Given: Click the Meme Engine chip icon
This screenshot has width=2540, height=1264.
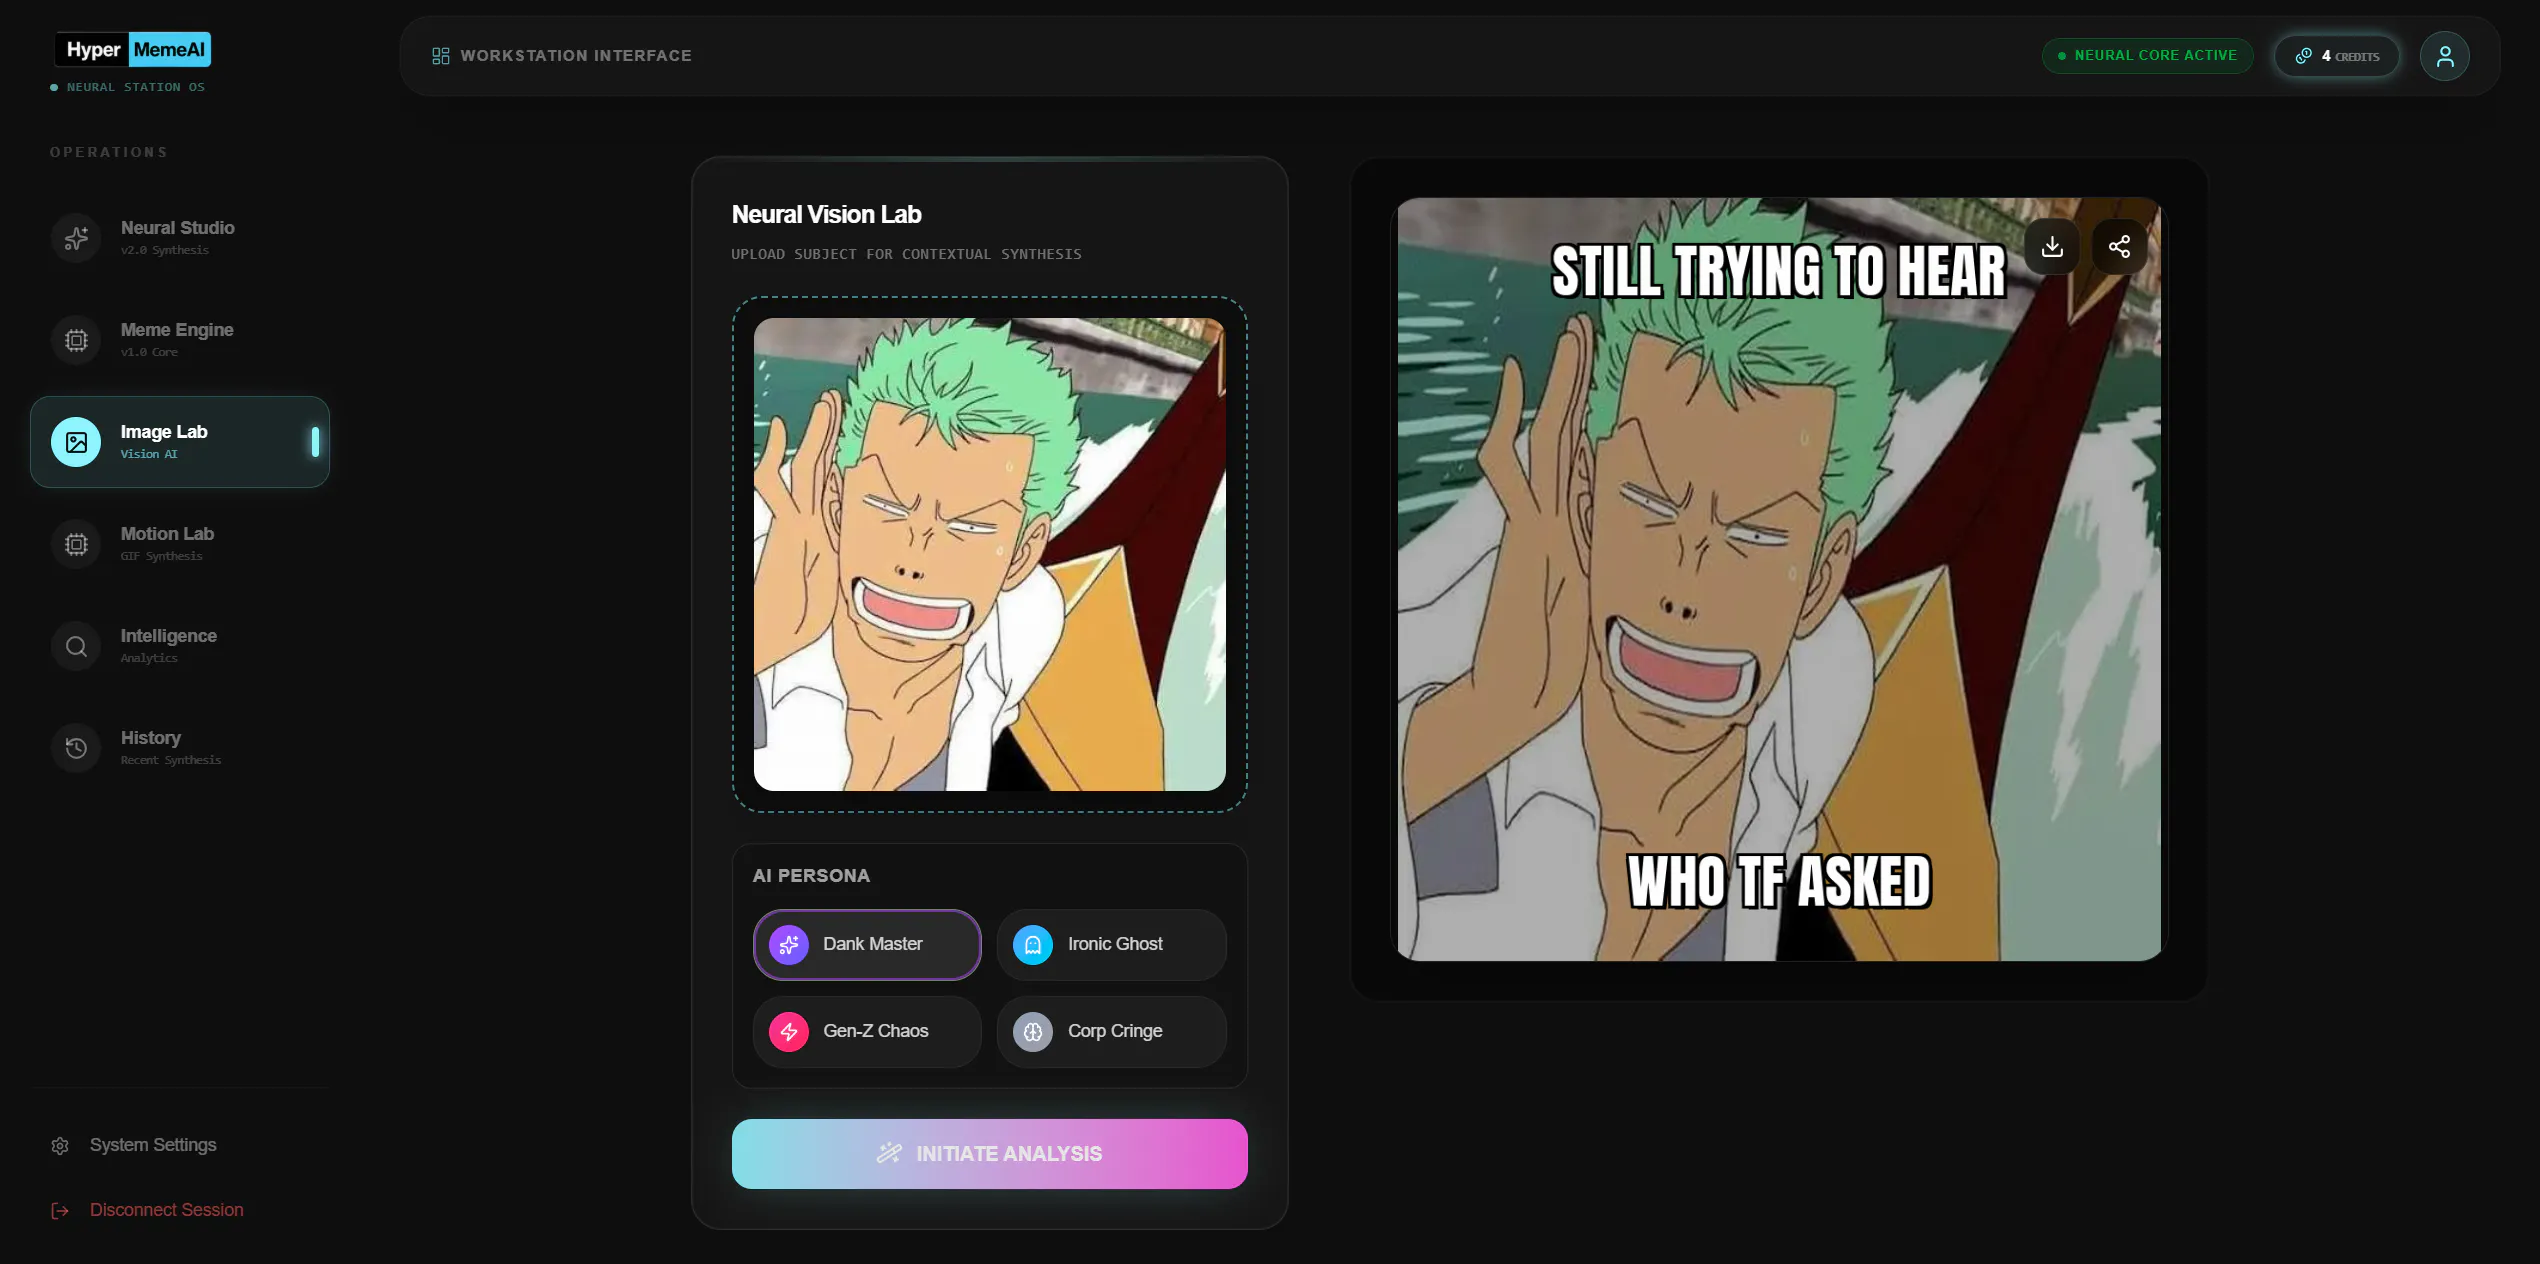Looking at the screenshot, I should point(76,340).
